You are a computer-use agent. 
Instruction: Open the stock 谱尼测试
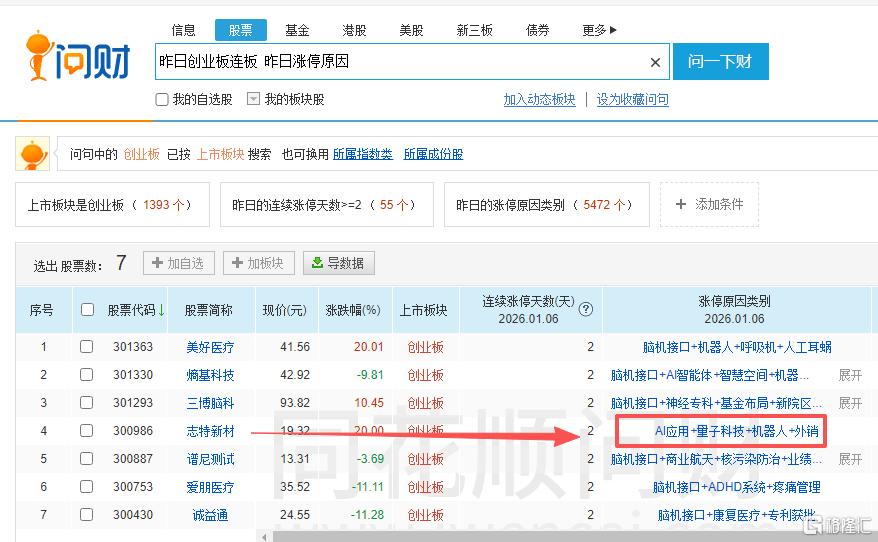(x=210, y=459)
